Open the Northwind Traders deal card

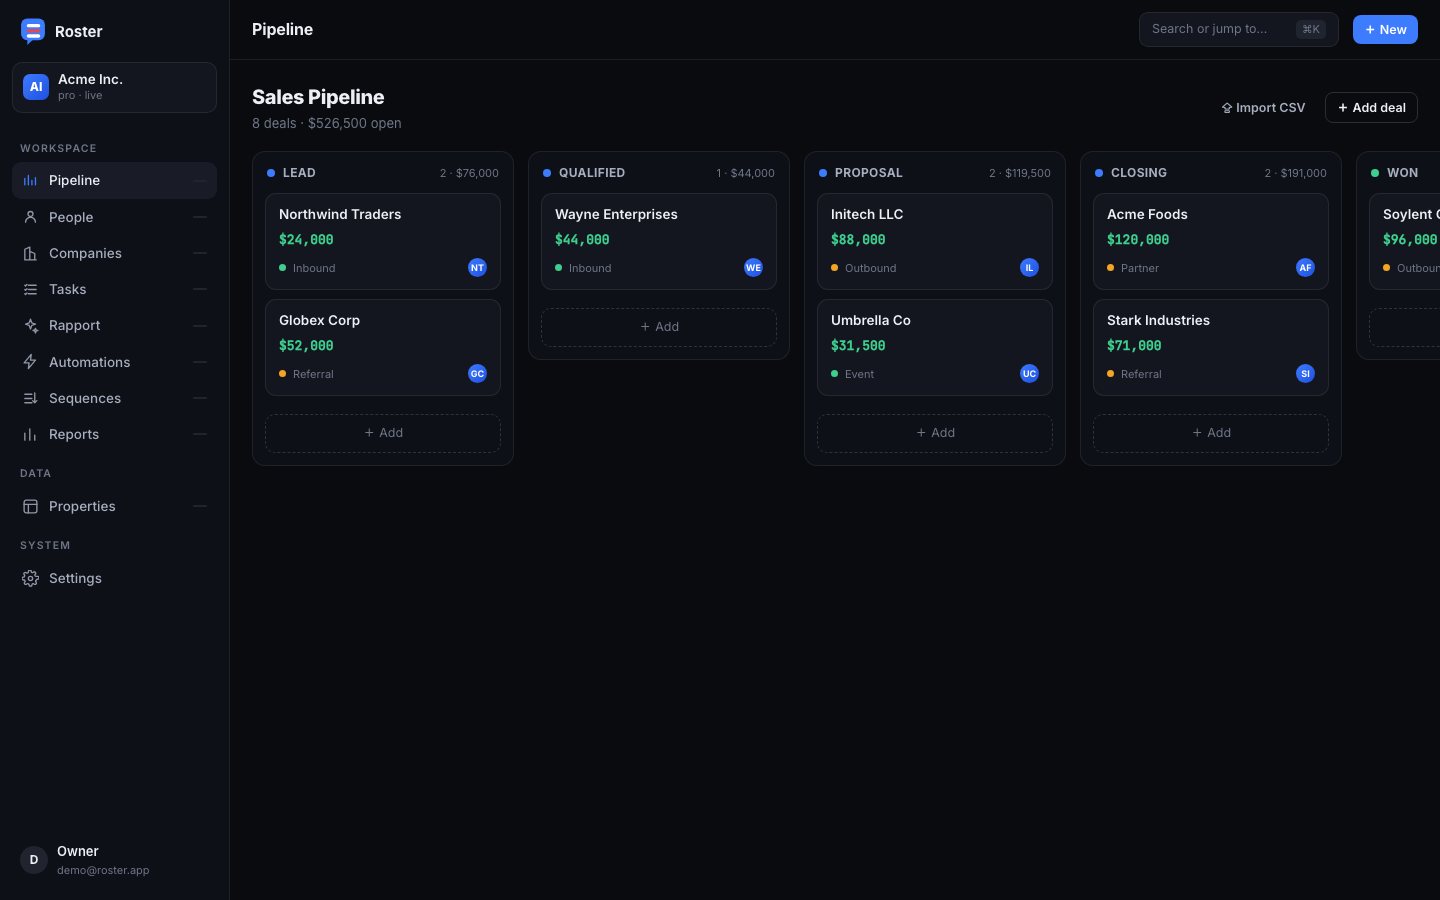383,241
